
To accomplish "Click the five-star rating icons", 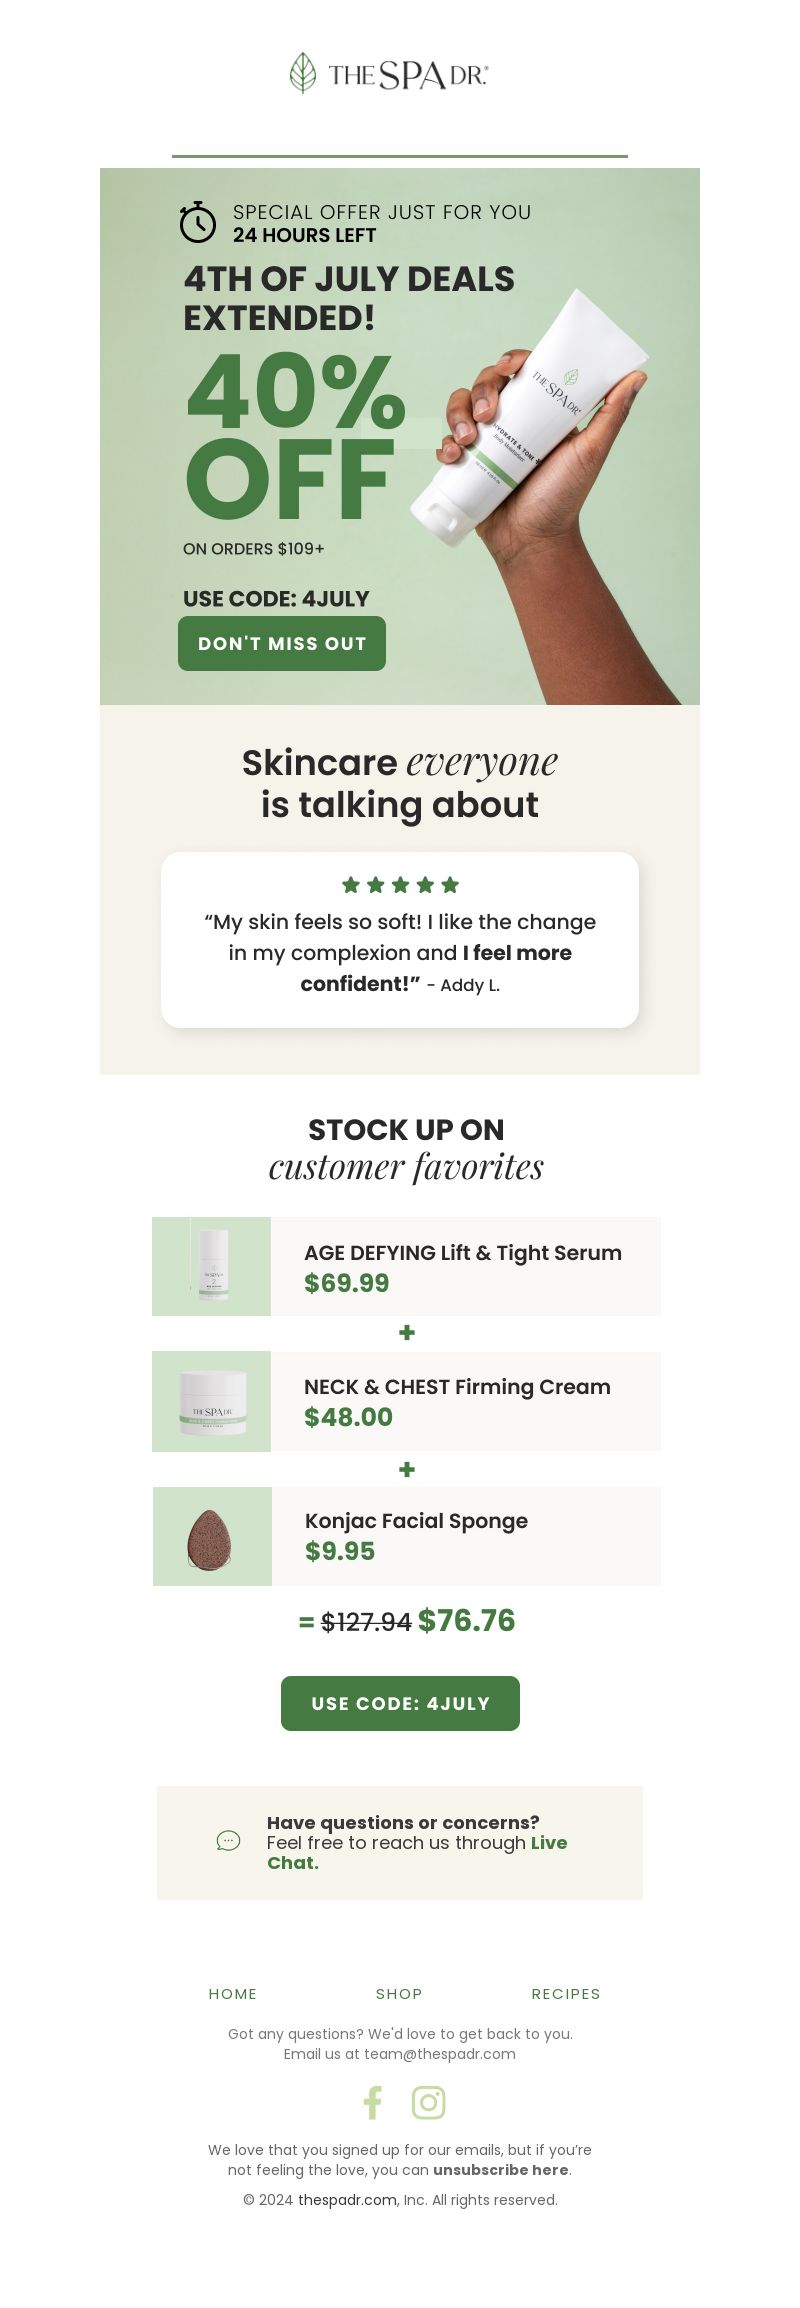I will pyautogui.click(x=400, y=884).
